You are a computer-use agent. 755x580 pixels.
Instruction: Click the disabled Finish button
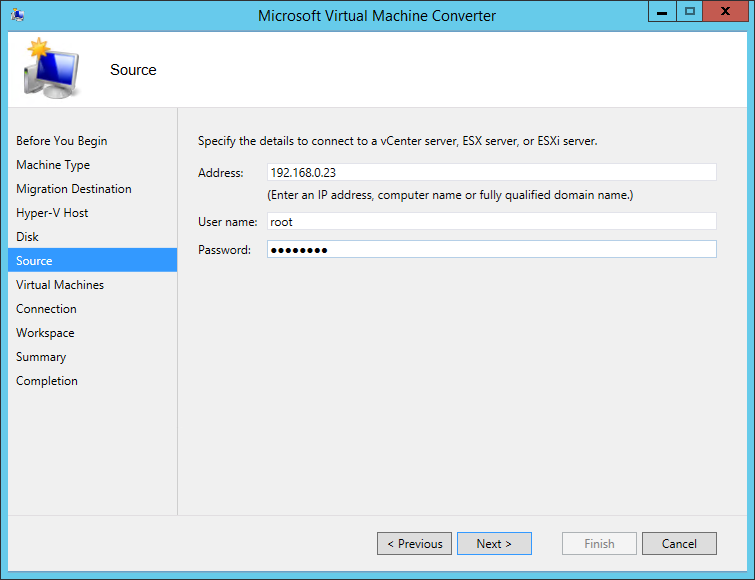599,543
